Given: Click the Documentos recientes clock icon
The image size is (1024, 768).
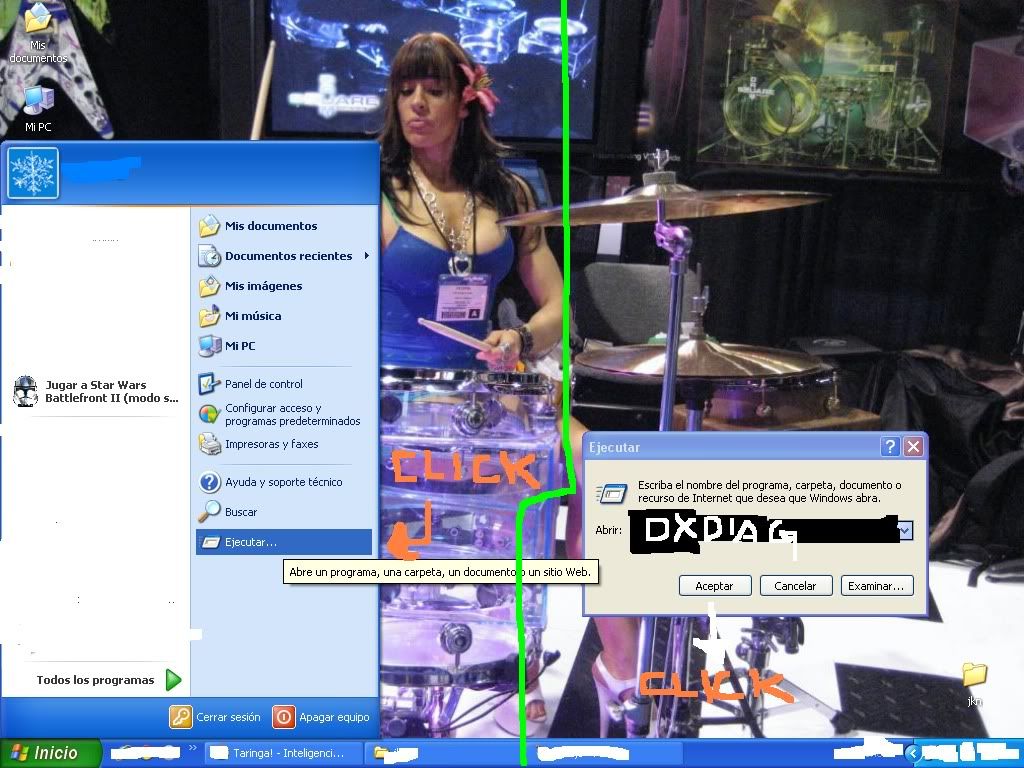Looking at the screenshot, I should tap(209, 256).
